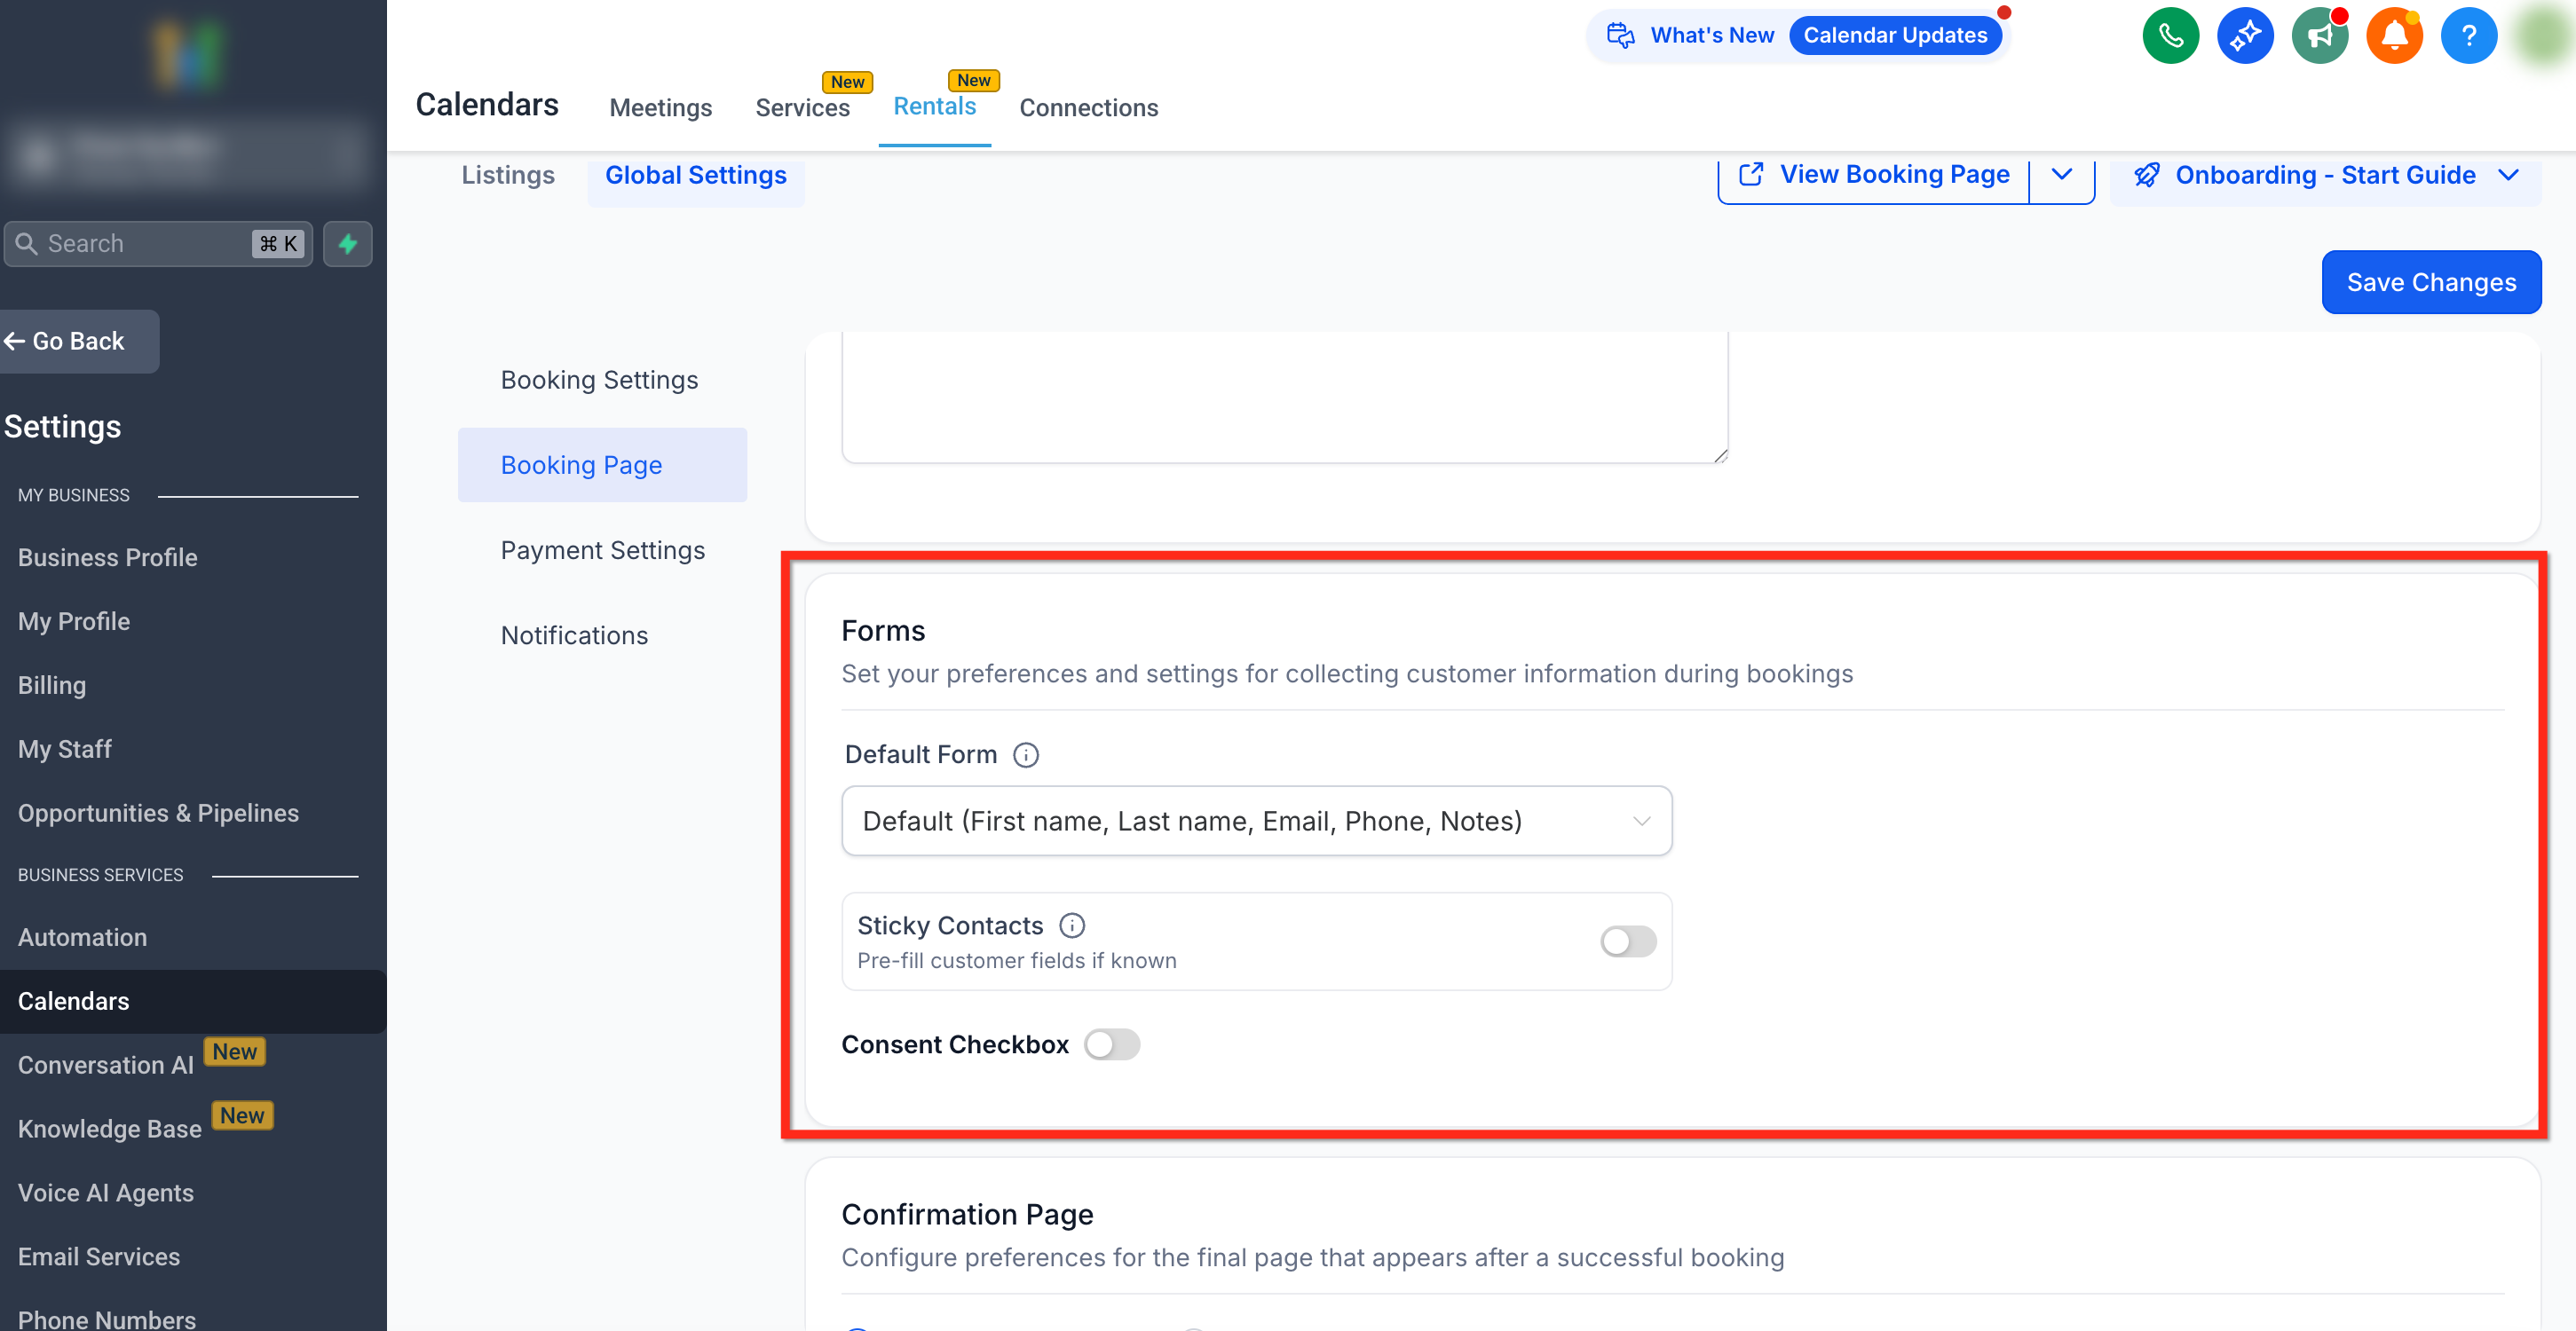2576x1331 pixels.
Task: Open the Default Form dropdown
Action: pyautogui.click(x=1256, y=821)
